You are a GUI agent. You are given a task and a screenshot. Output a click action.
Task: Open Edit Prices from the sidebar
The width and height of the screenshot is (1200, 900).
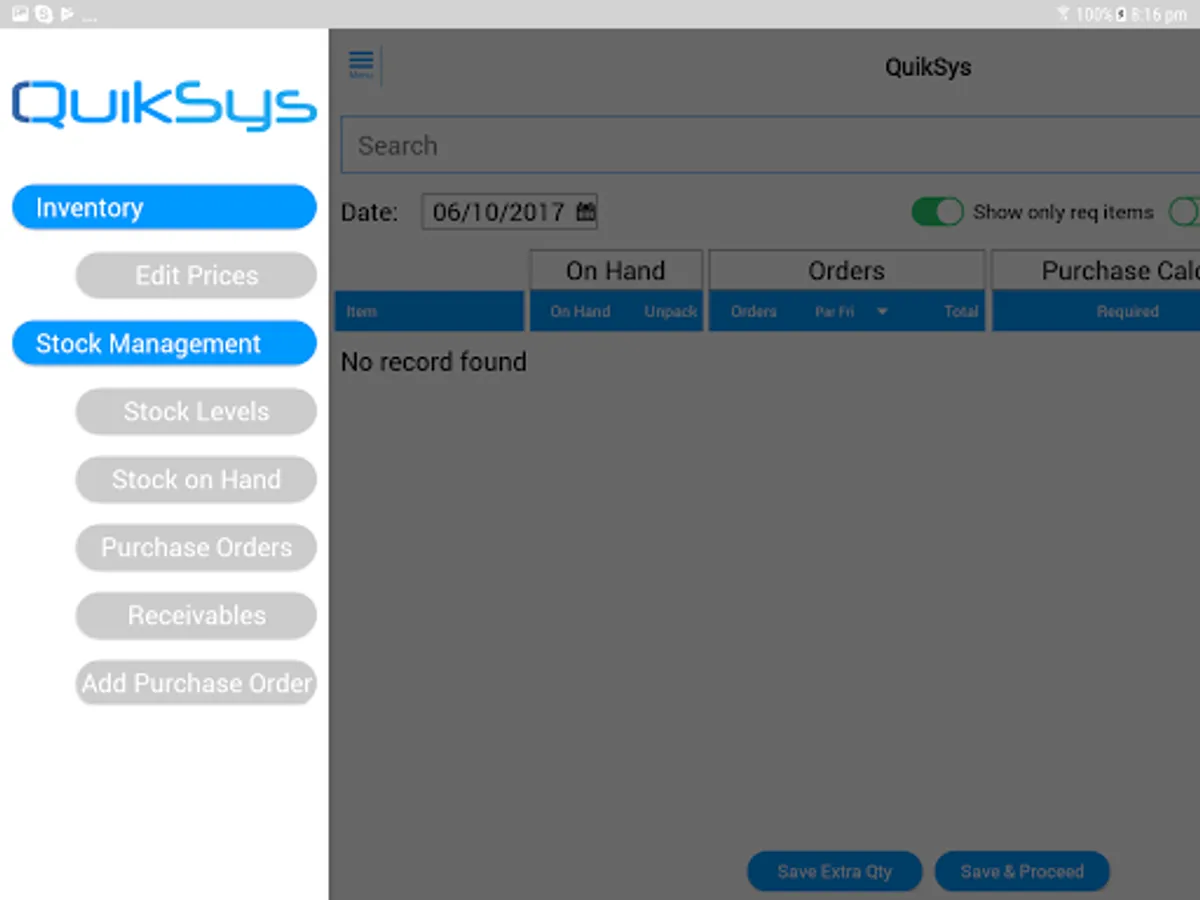point(196,275)
